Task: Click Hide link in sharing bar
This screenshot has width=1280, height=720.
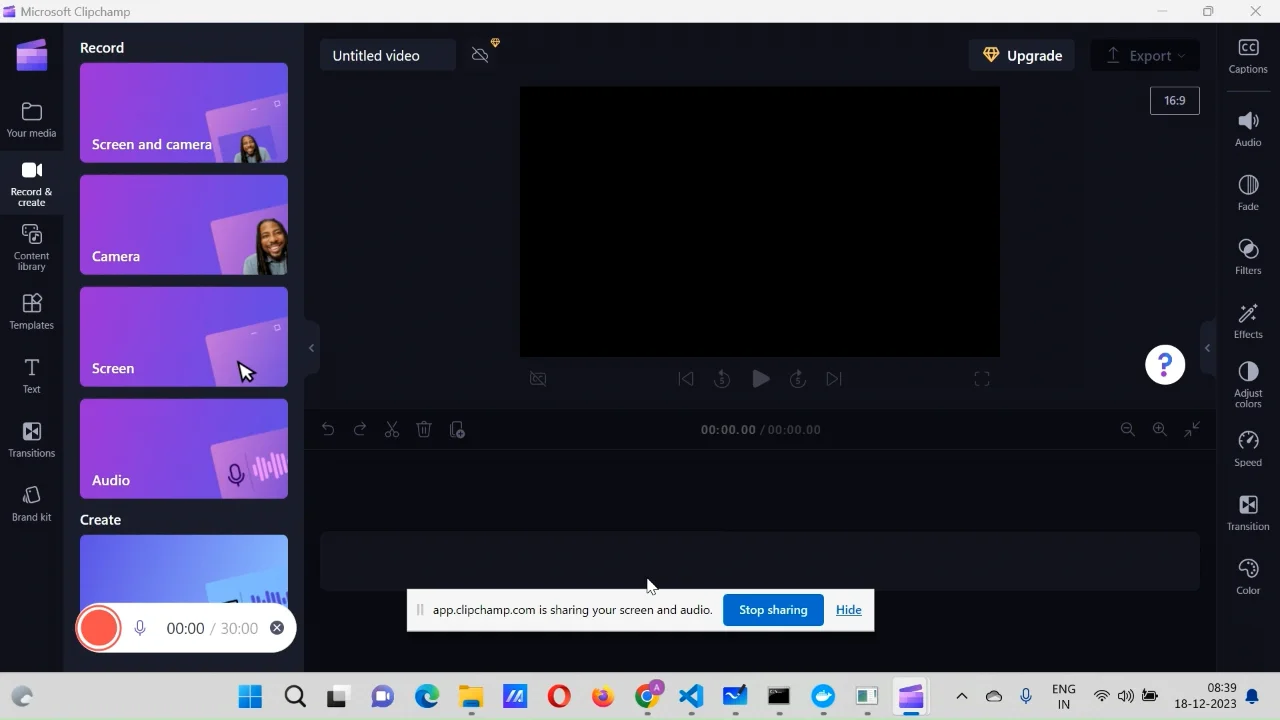Action: [849, 610]
